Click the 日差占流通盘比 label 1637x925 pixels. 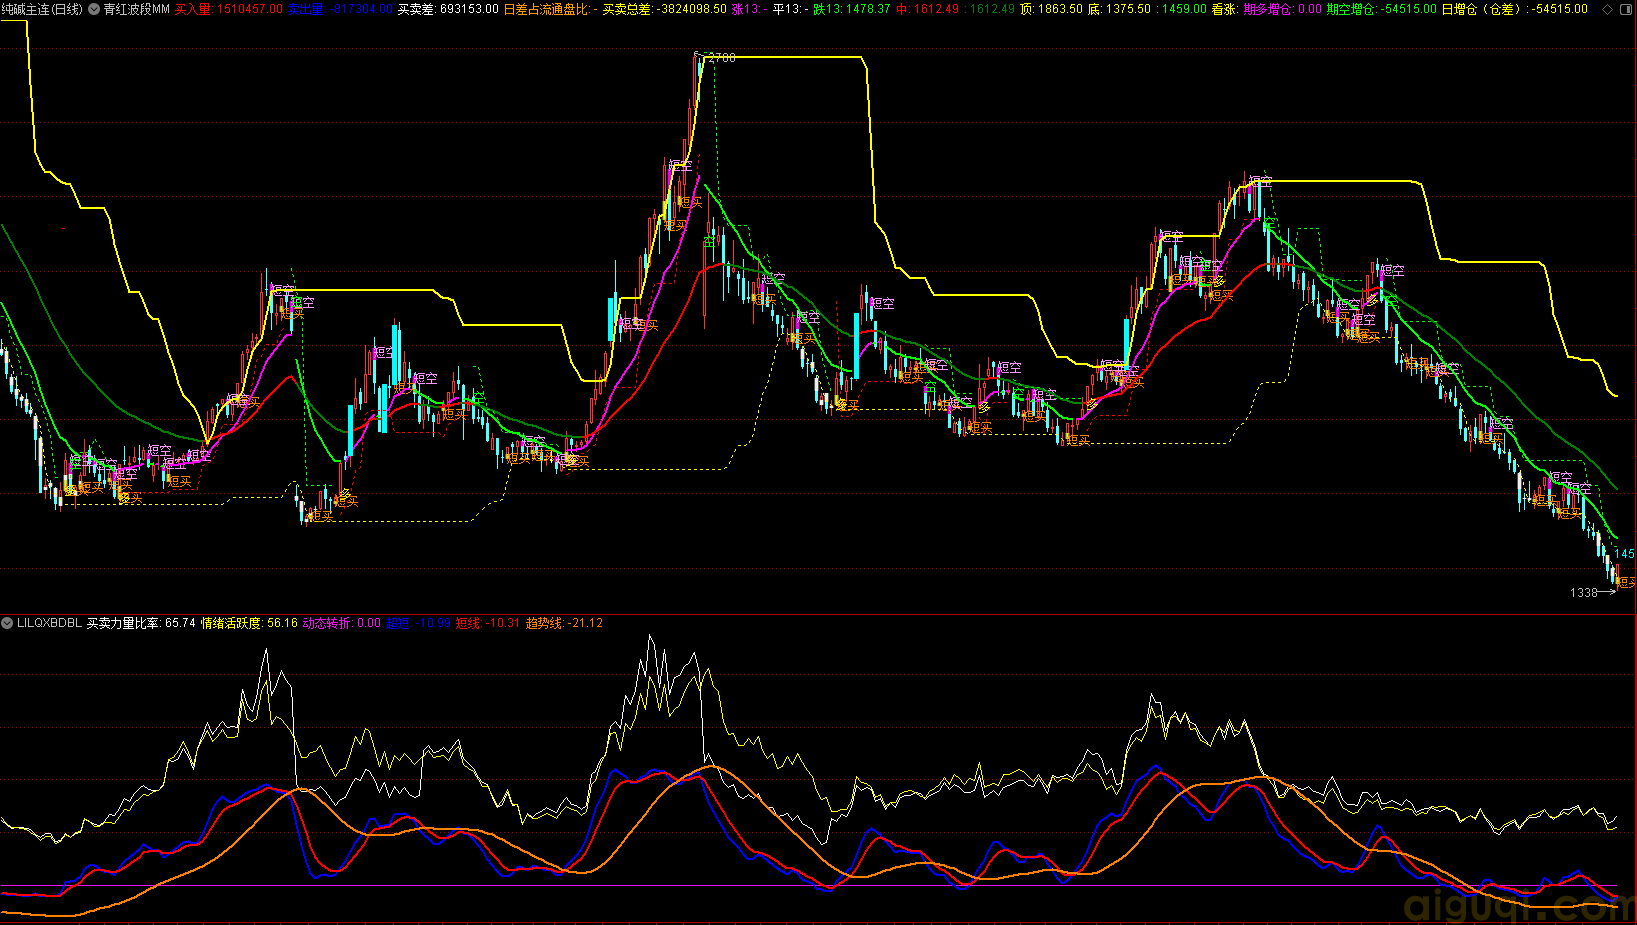click(x=546, y=9)
